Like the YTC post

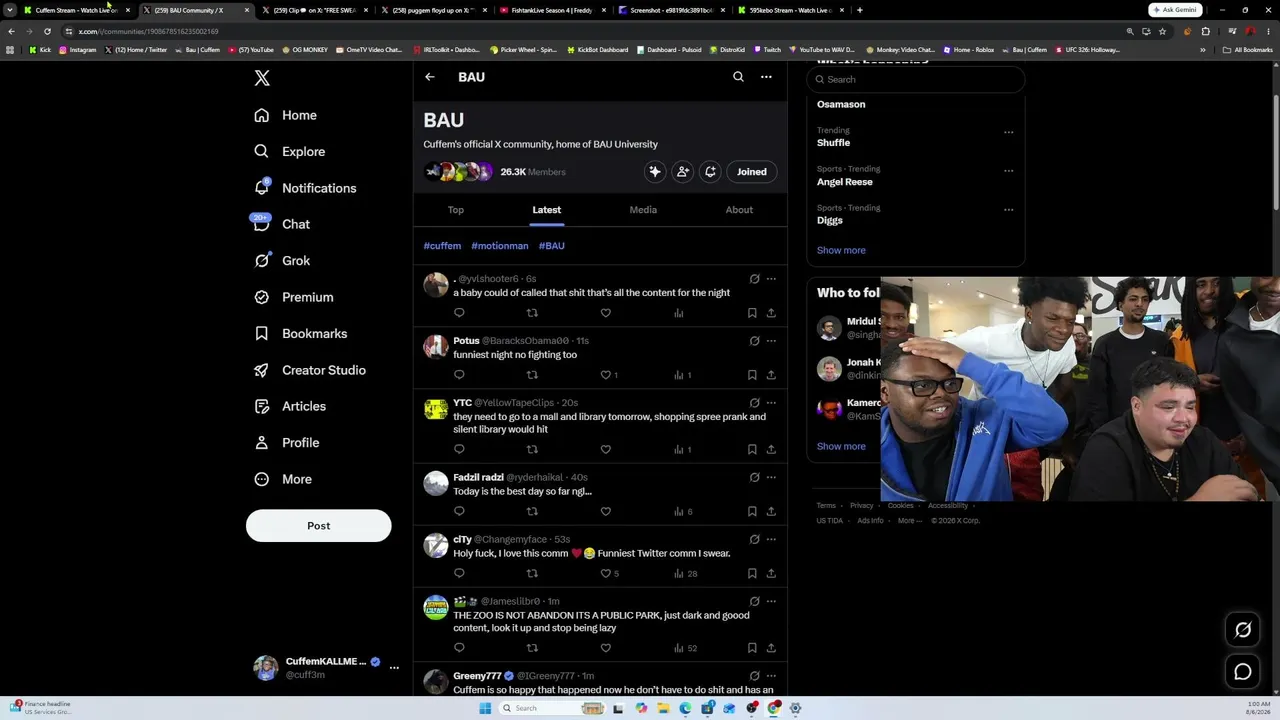point(605,449)
